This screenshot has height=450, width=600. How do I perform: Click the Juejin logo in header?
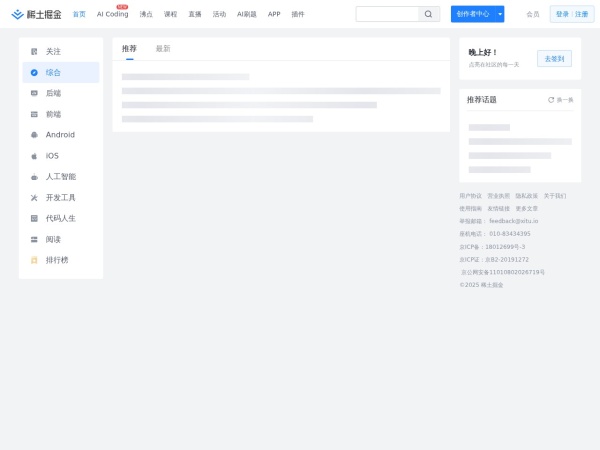(x=36, y=14)
